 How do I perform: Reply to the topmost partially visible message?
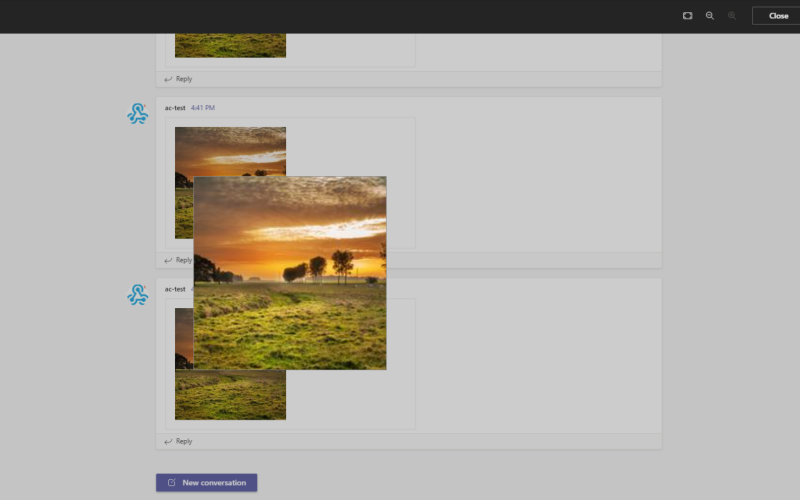(178, 79)
